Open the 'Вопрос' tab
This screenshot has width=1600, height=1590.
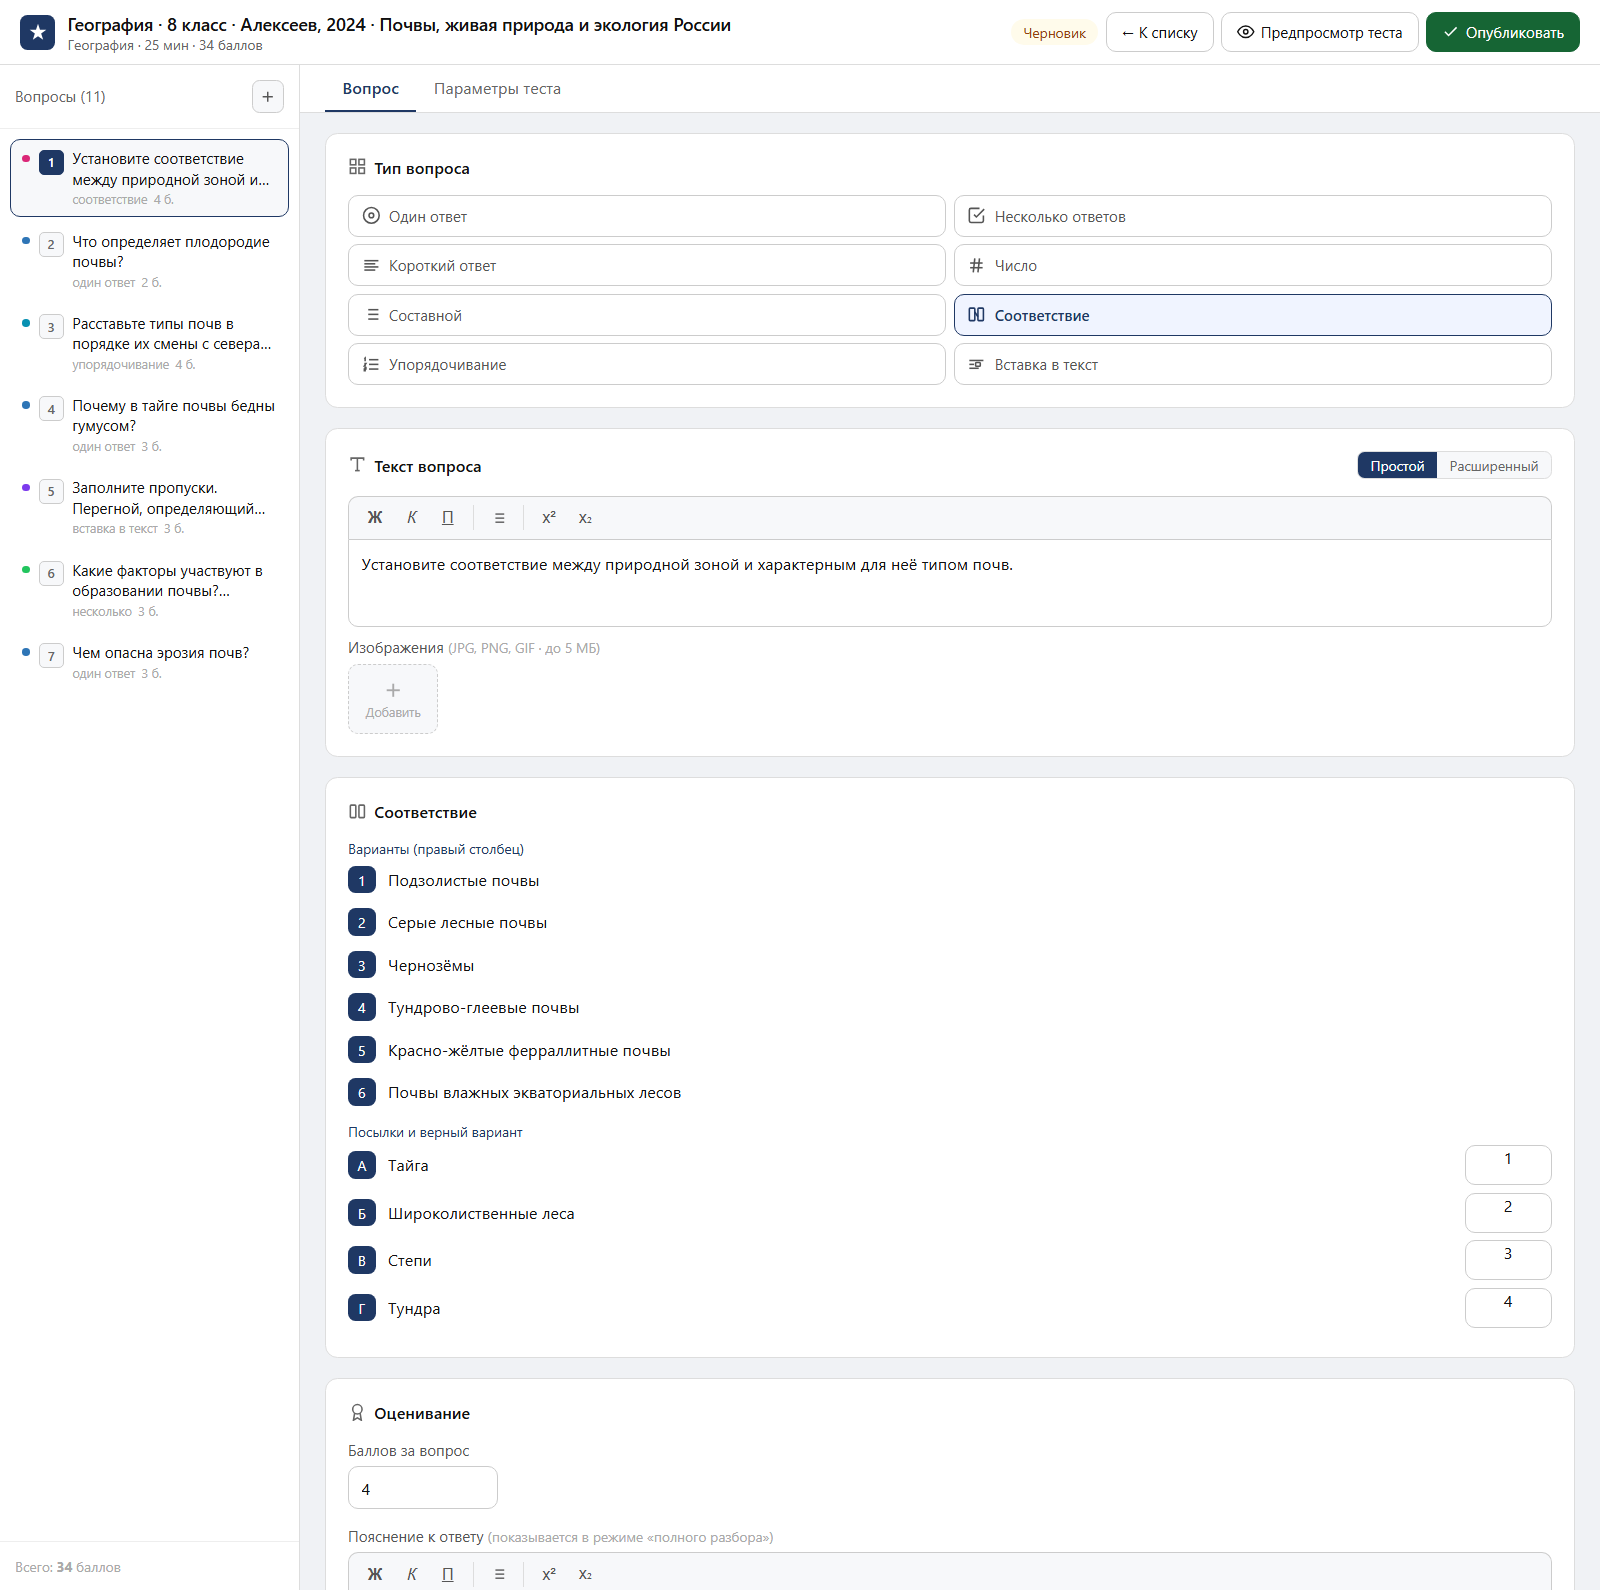[371, 89]
